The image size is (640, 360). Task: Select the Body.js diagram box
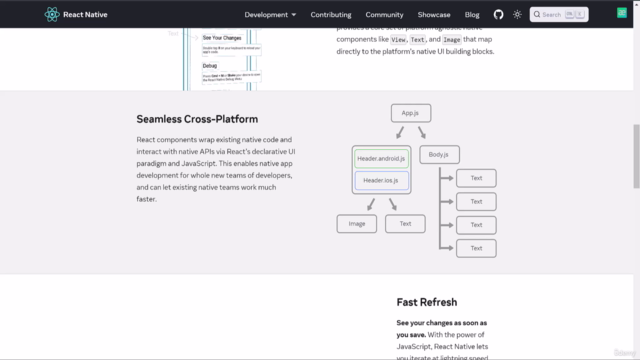pos(439,155)
